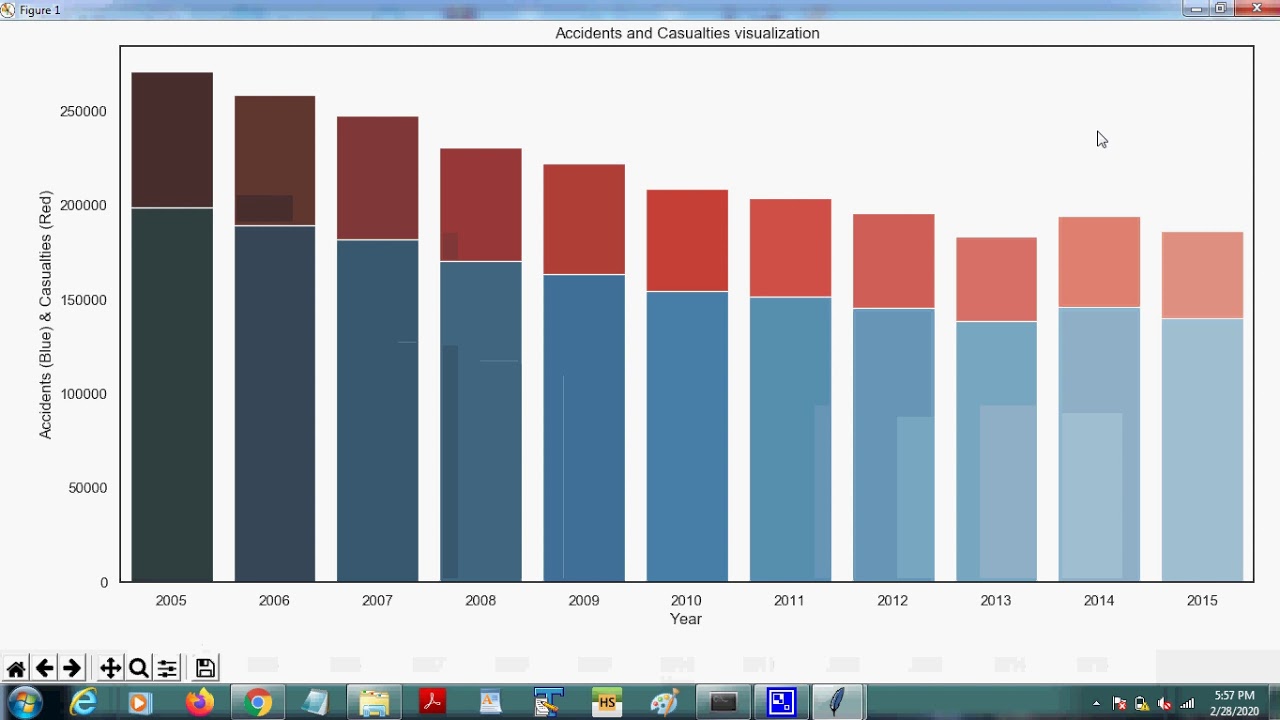Click the chart title 'Accidents and Casualties visualization'
The width and height of the screenshot is (1280, 720).
pyautogui.click(x=687, y=33)
